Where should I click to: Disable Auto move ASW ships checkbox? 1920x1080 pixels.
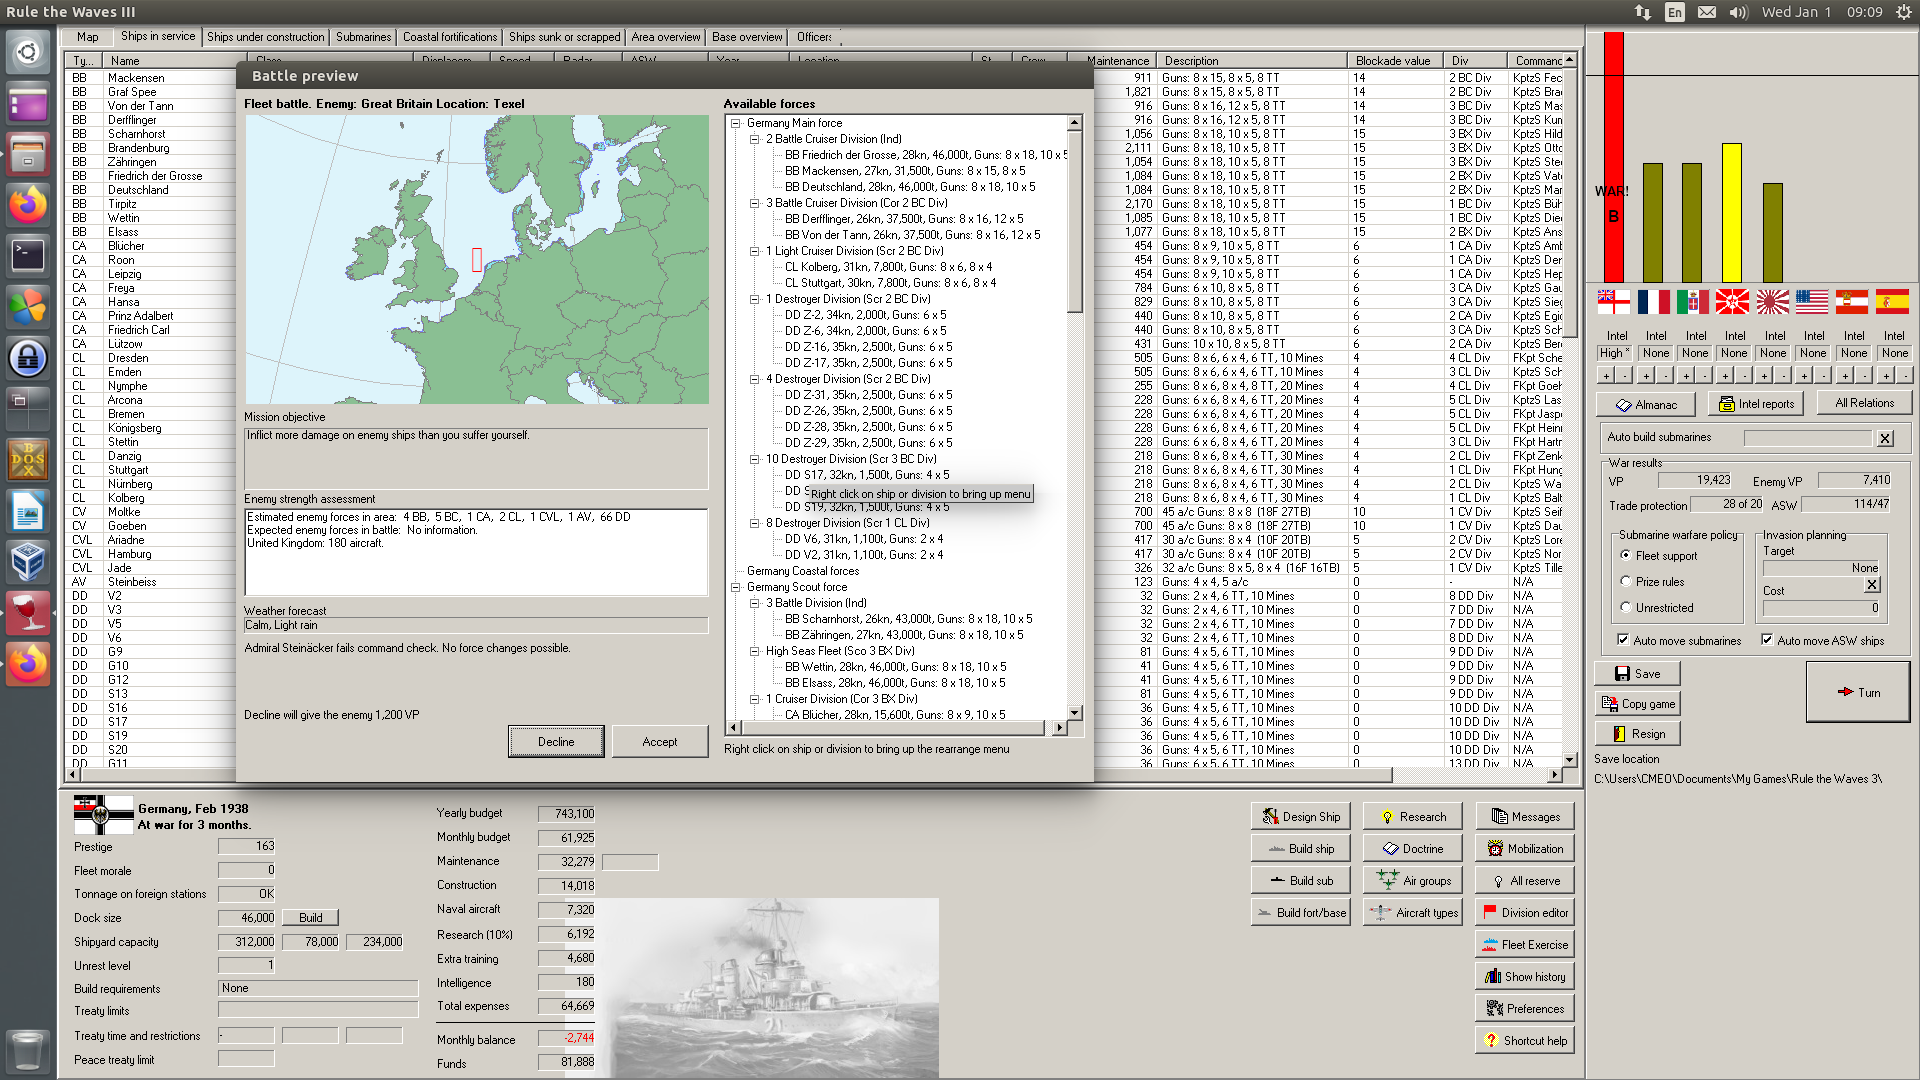click(x=1767, y=640)
